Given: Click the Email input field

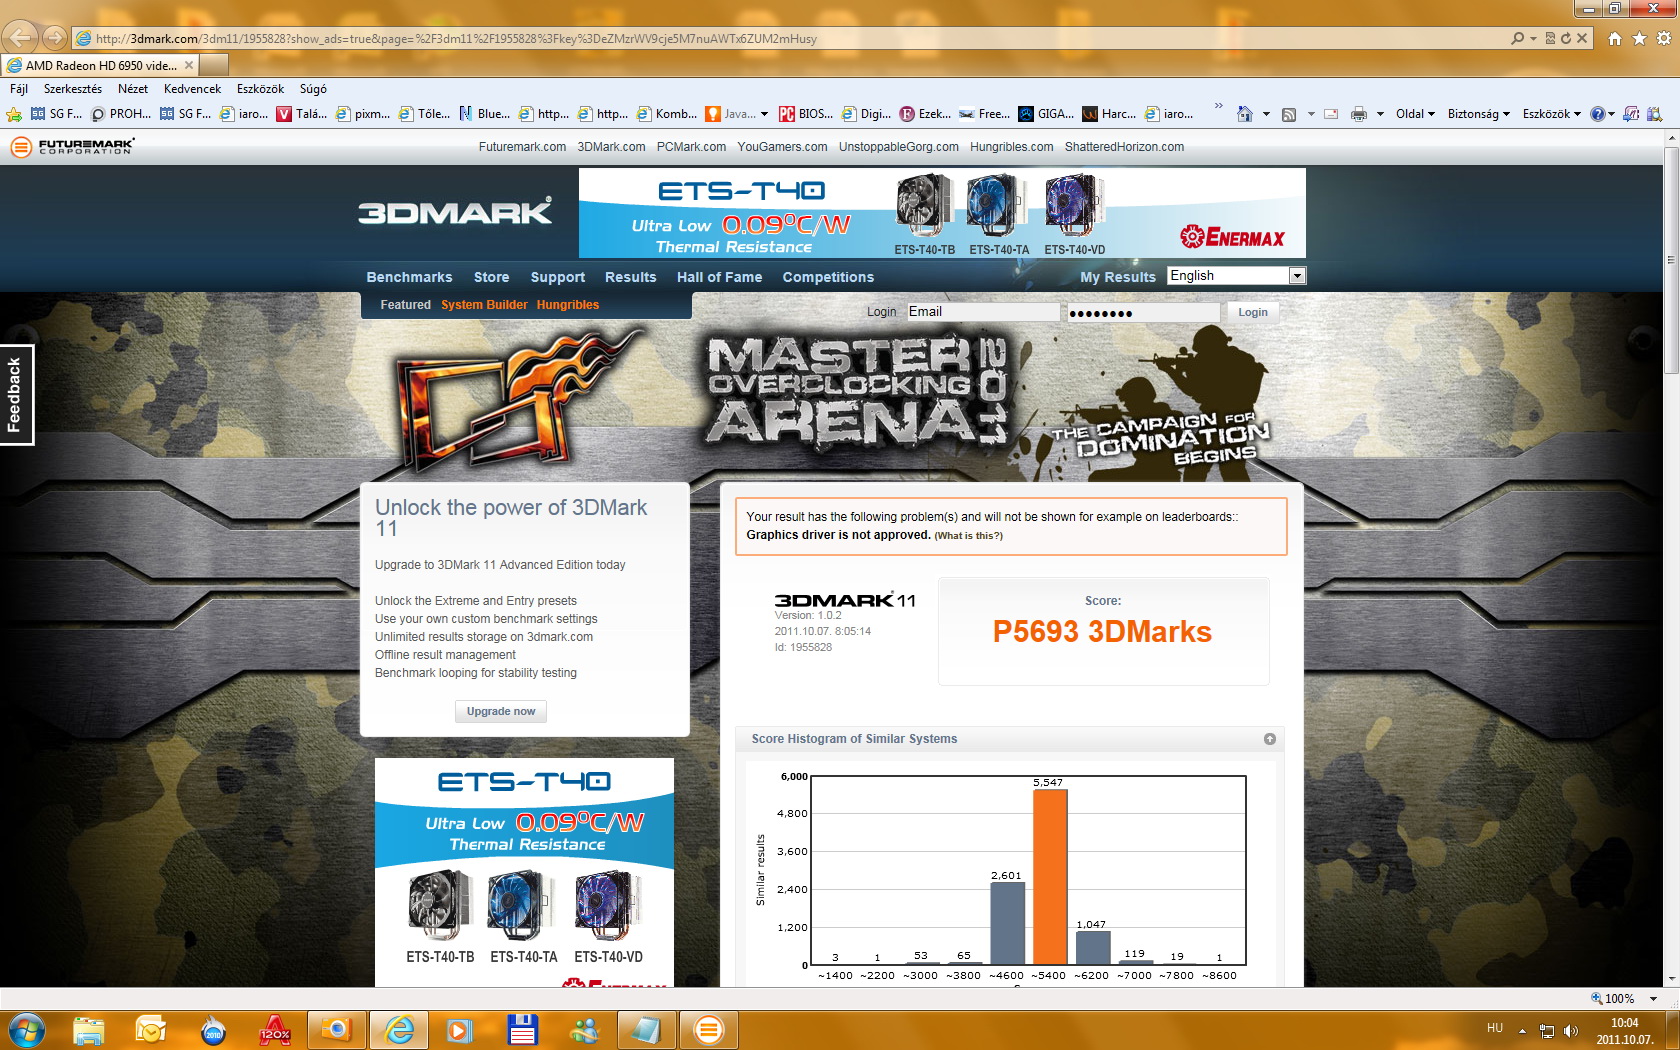Looking at the screenshot, I should [982, 312].
